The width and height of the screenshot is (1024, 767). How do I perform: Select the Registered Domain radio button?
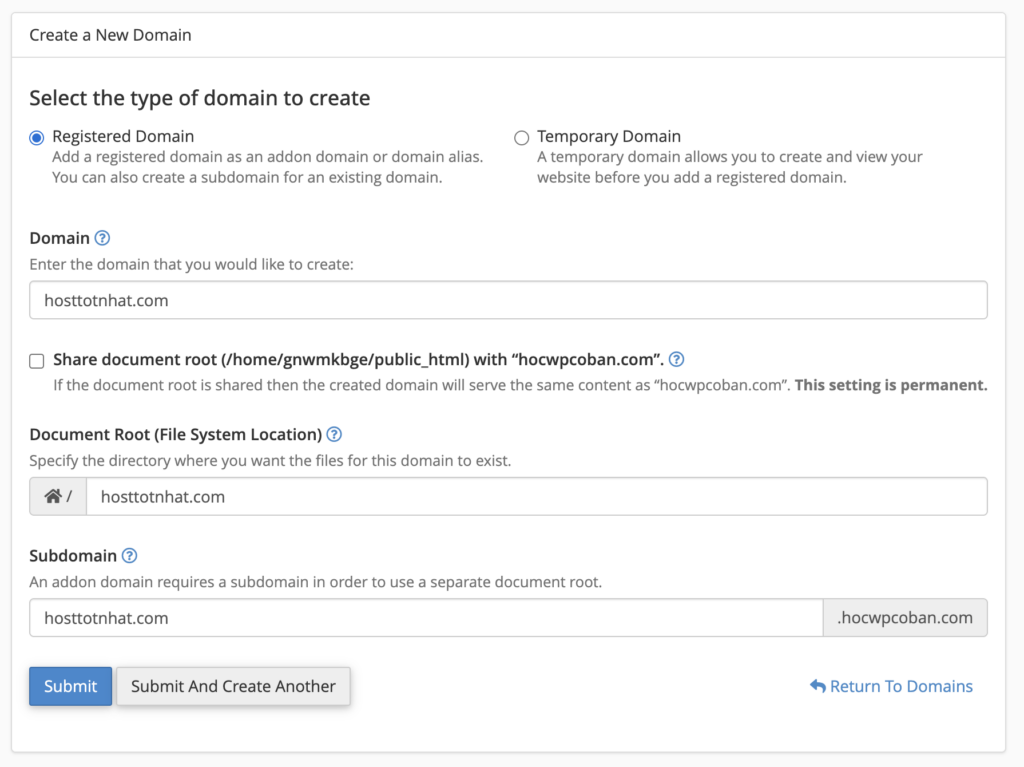37,137
